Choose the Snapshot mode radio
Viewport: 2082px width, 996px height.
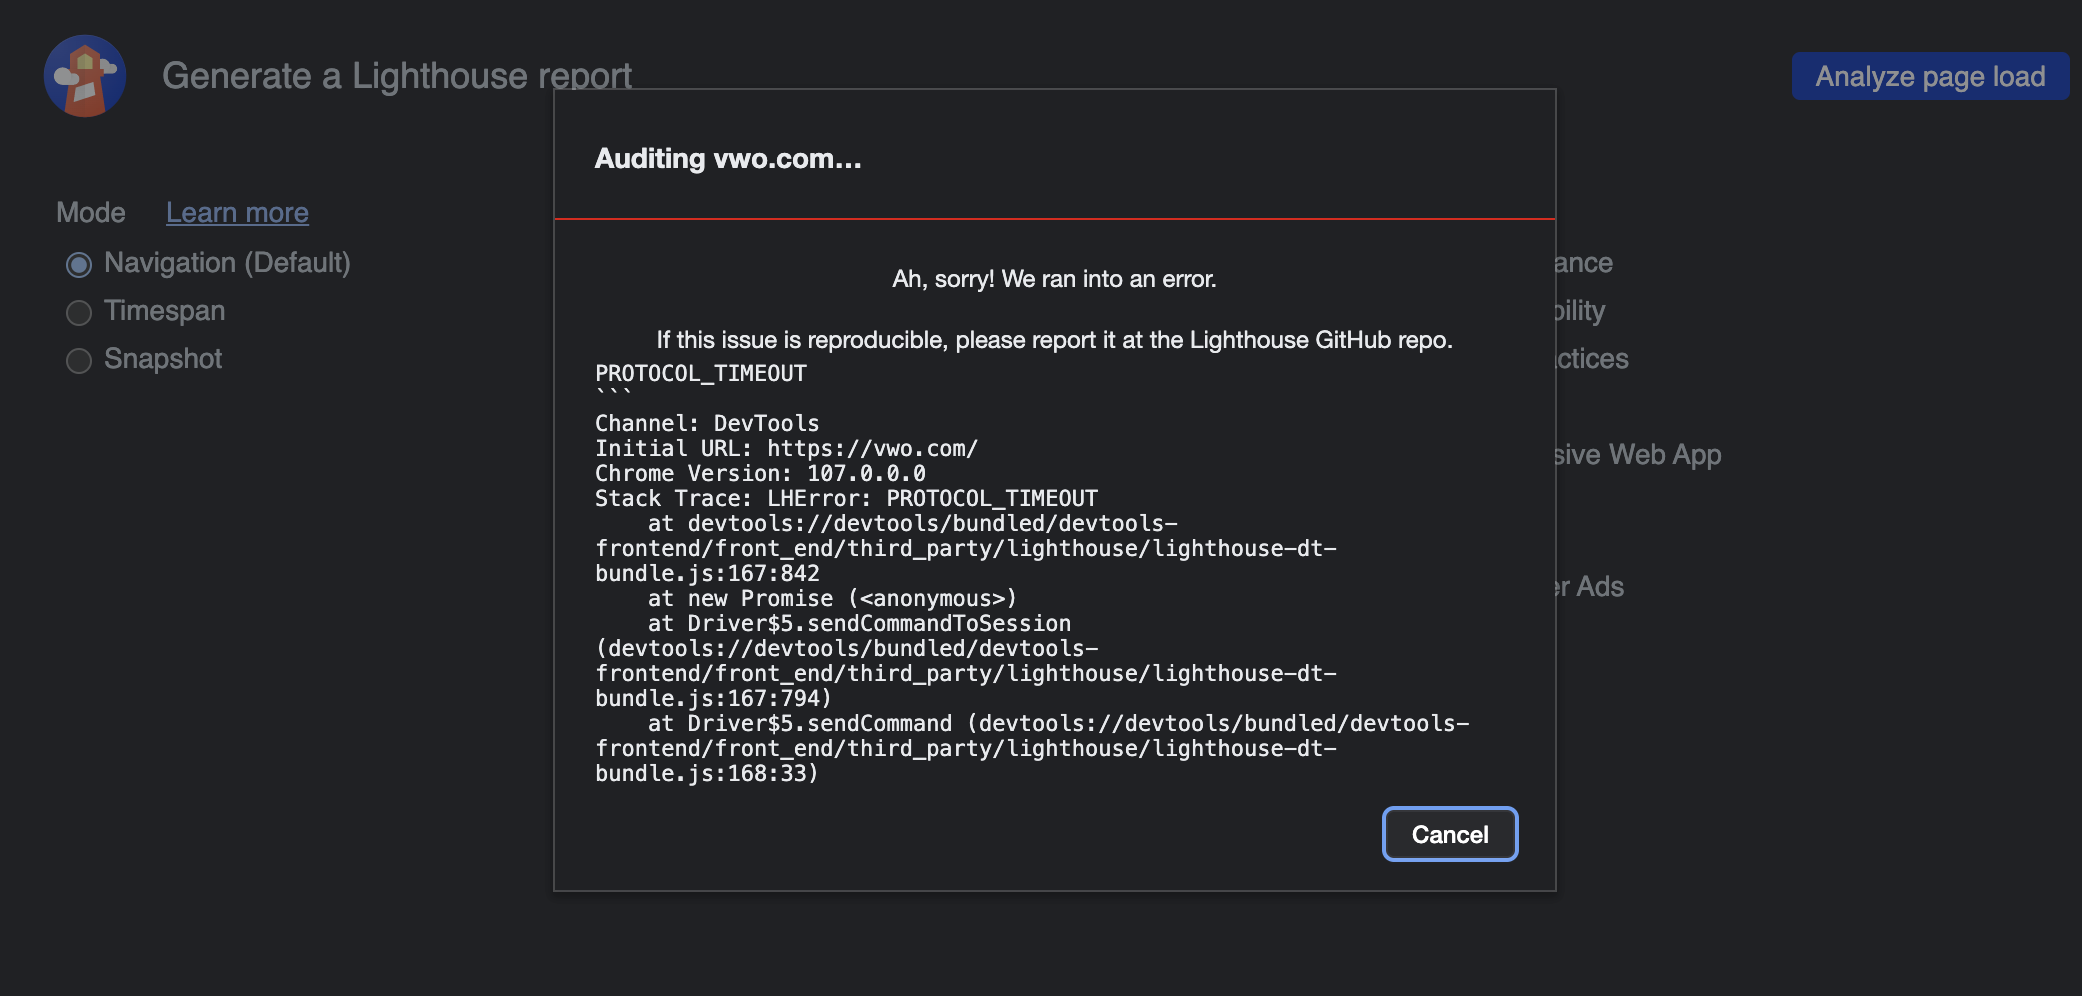coord(78,360)
